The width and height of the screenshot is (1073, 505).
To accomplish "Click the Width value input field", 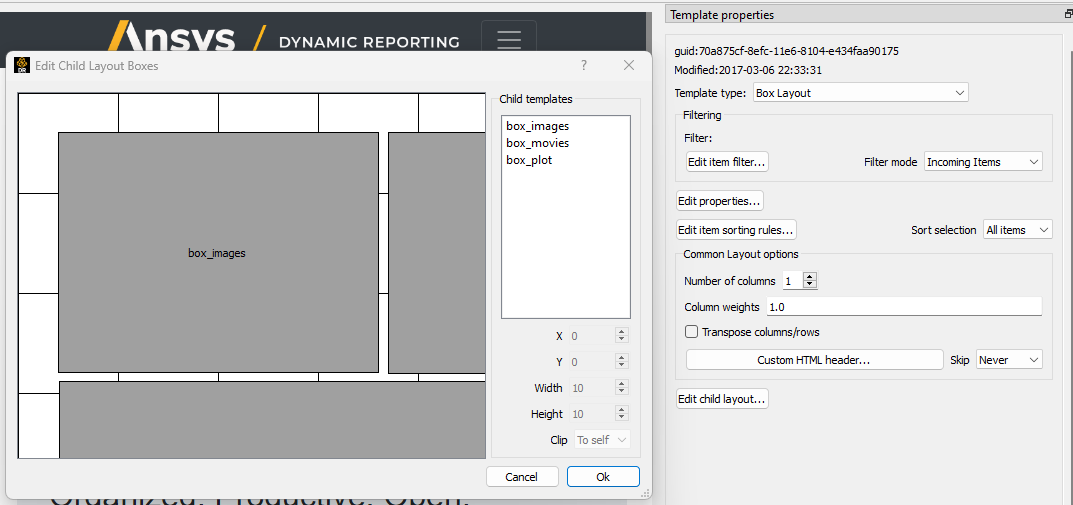I will coord(592,388).
